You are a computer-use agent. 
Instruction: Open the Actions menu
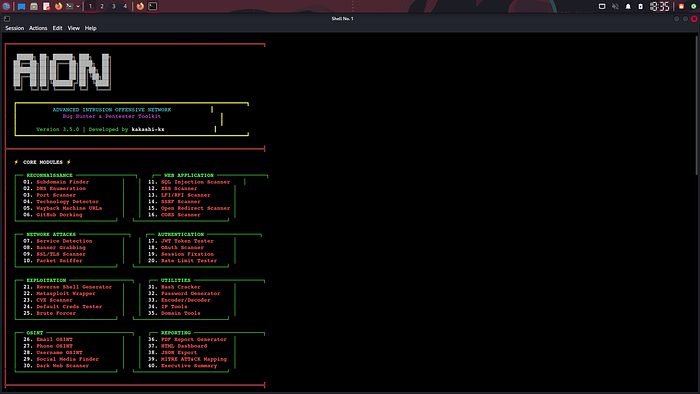(x=38, y=28)
